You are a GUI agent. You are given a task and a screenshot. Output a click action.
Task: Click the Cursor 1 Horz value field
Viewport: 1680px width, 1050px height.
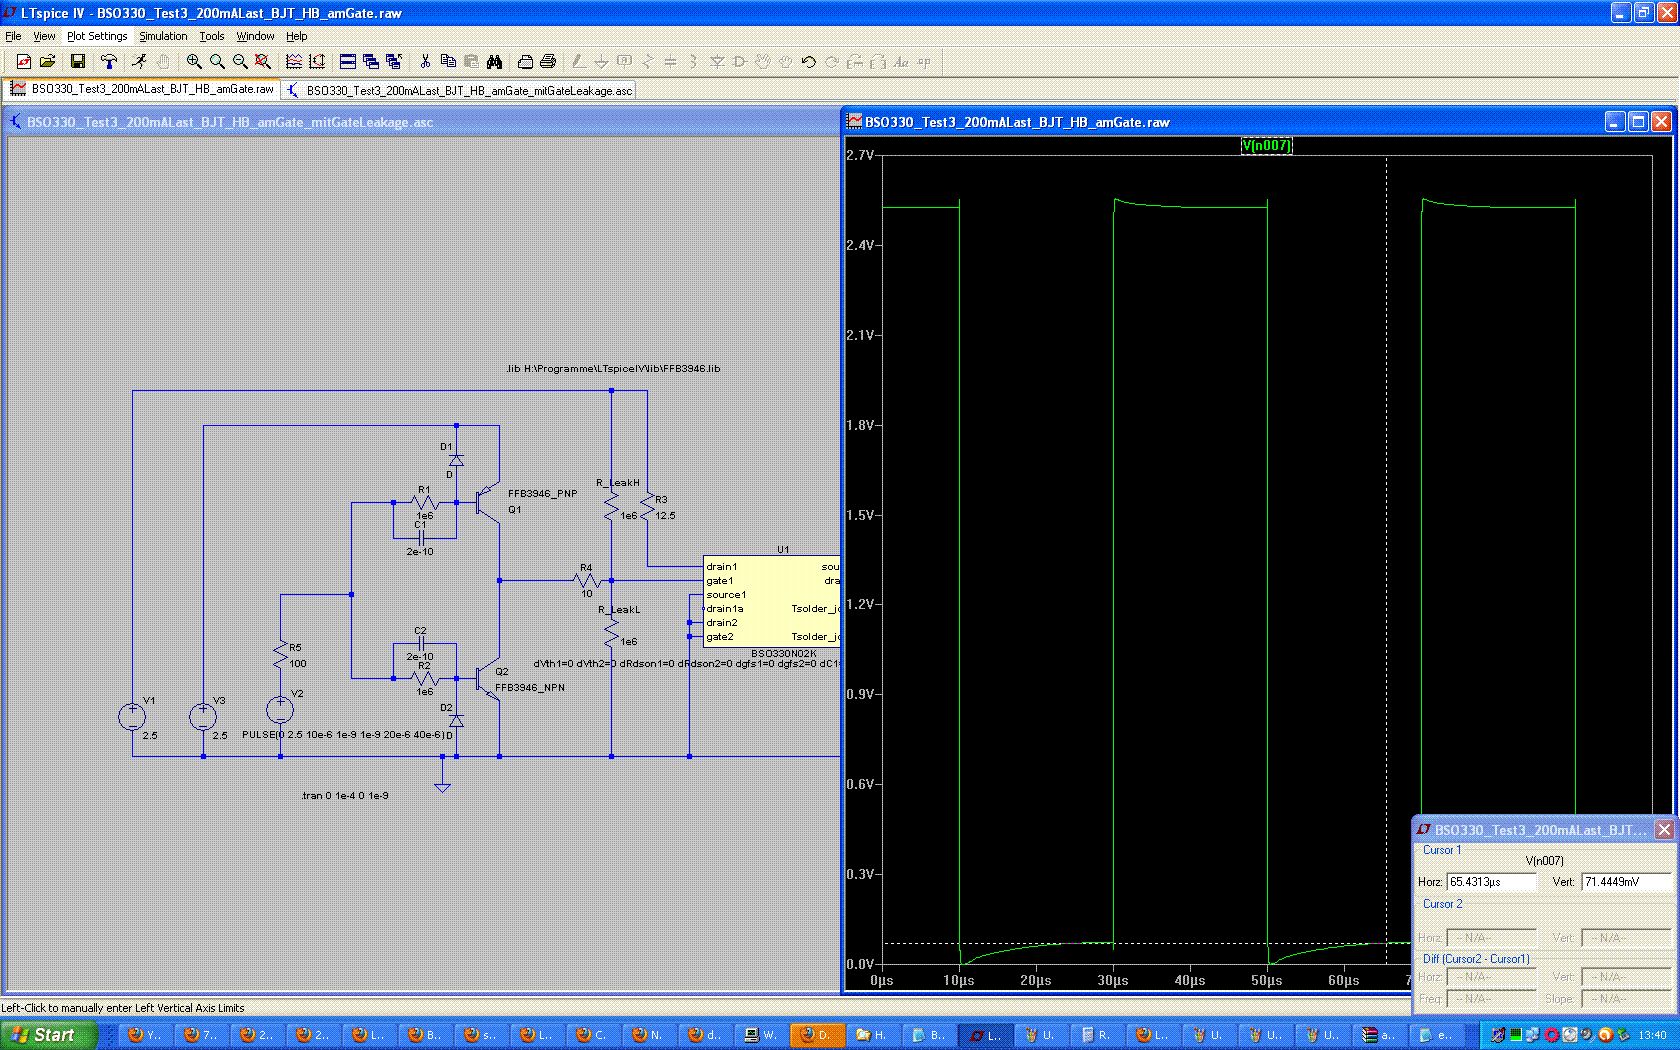[x=1490, y=882]
